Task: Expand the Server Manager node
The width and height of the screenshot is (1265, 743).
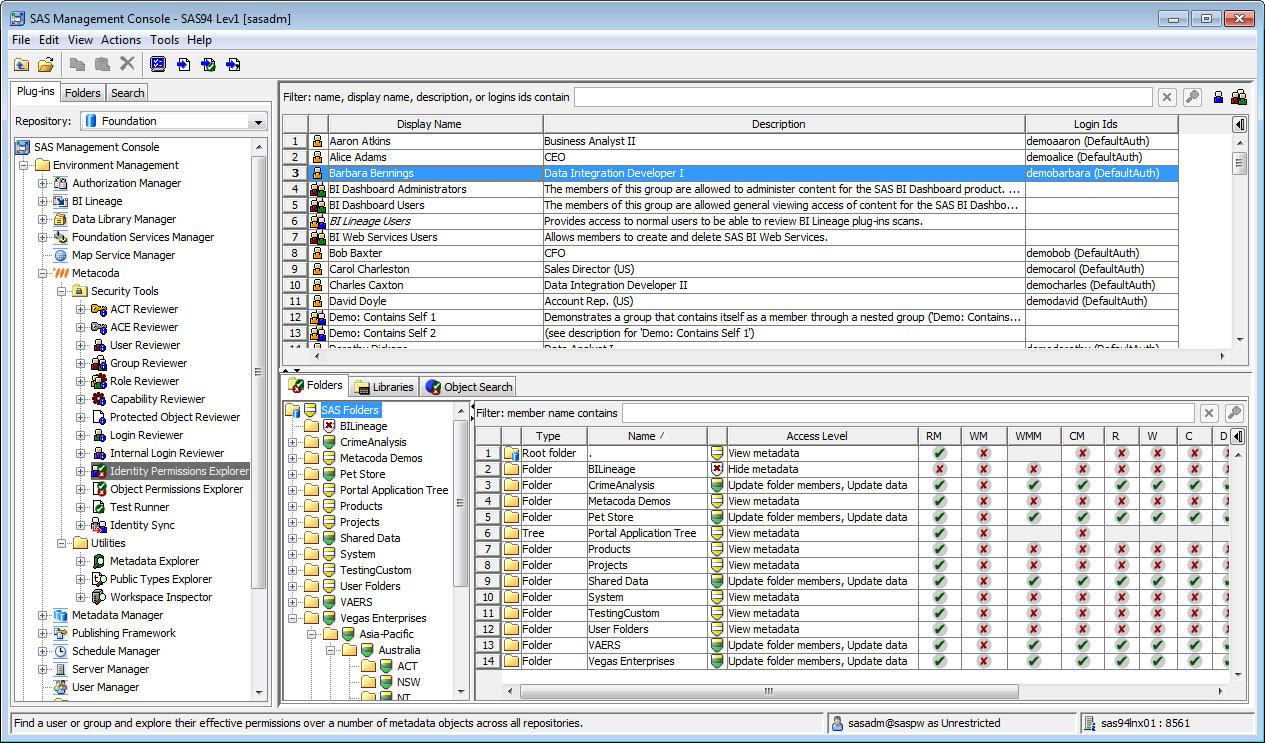Action: (43, 669)
